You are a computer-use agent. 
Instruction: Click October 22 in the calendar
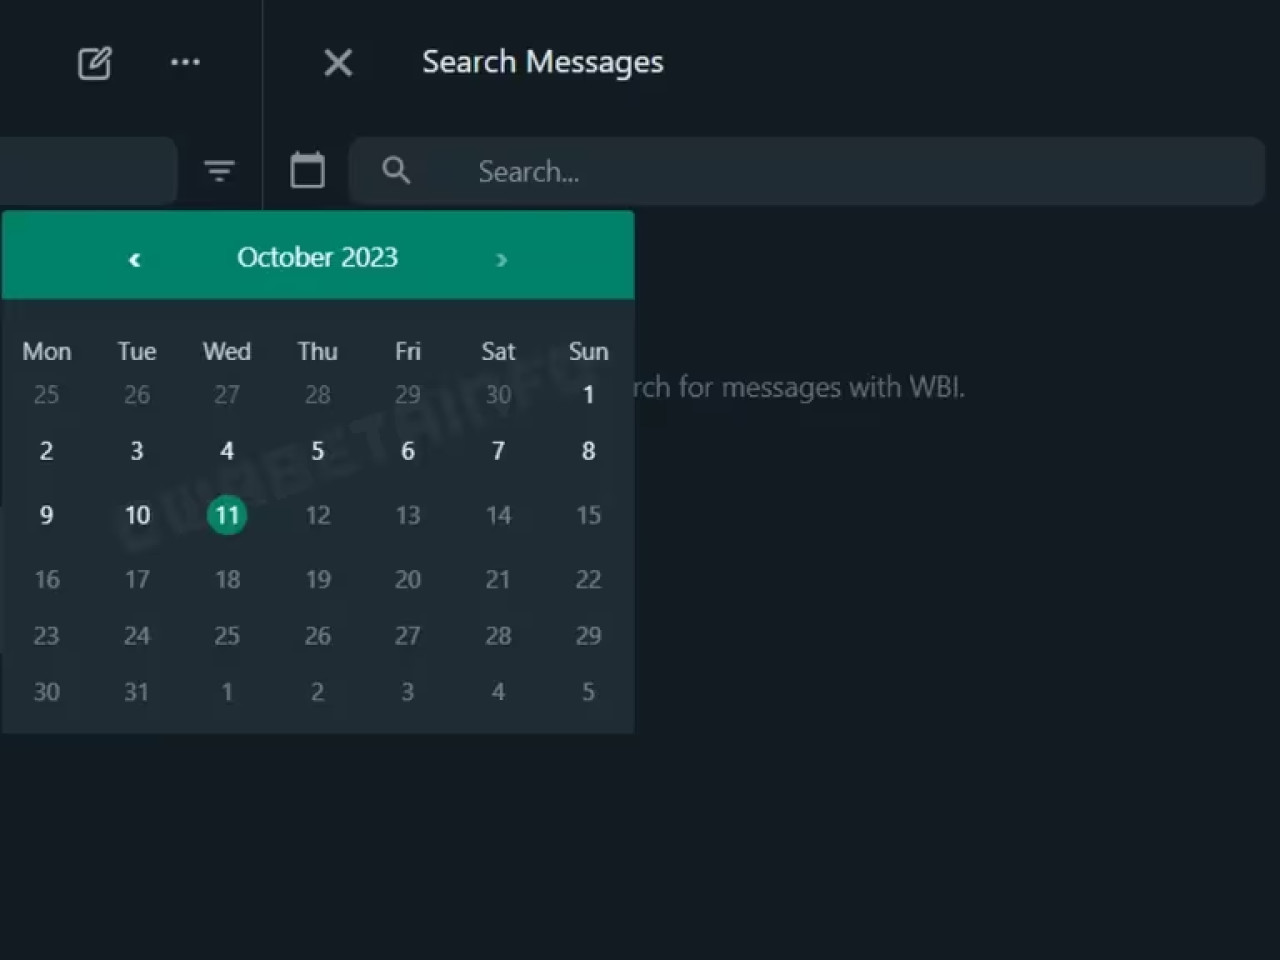pyautogui.click(x=588, y=579)
